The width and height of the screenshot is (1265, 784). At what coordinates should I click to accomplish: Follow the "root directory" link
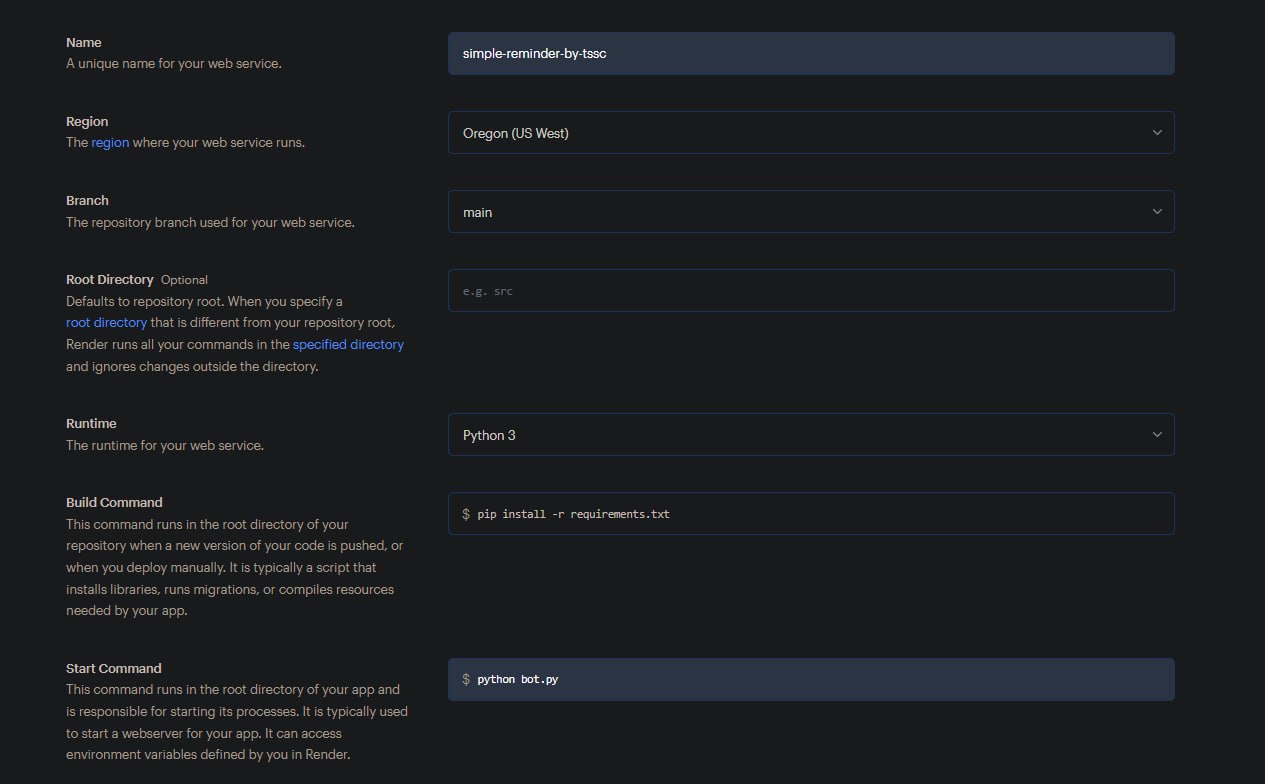[x=106, y=323]
